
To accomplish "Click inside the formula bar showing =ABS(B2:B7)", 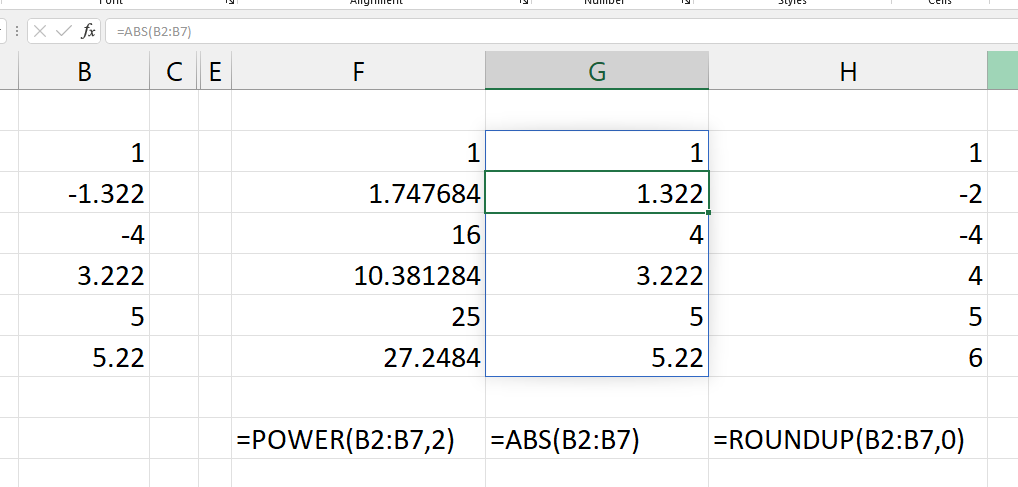I will click(562, 31).
